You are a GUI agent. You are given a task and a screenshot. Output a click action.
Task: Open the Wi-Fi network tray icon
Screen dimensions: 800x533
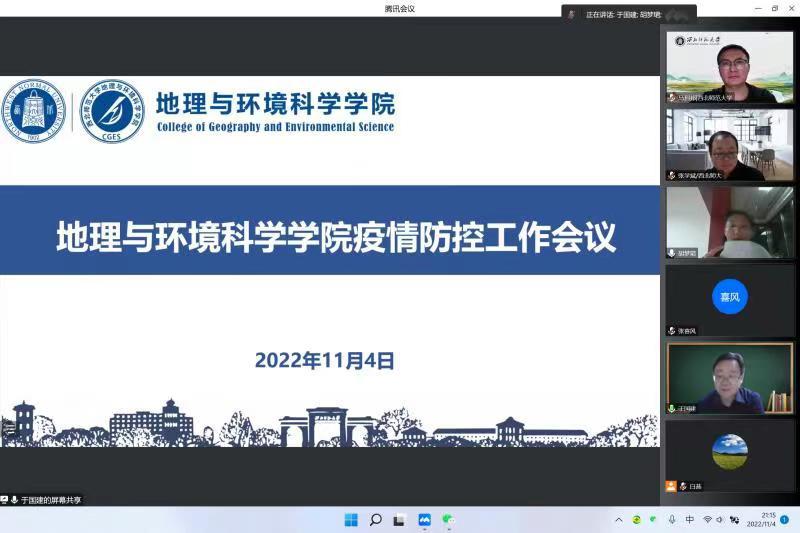[707, 520]
